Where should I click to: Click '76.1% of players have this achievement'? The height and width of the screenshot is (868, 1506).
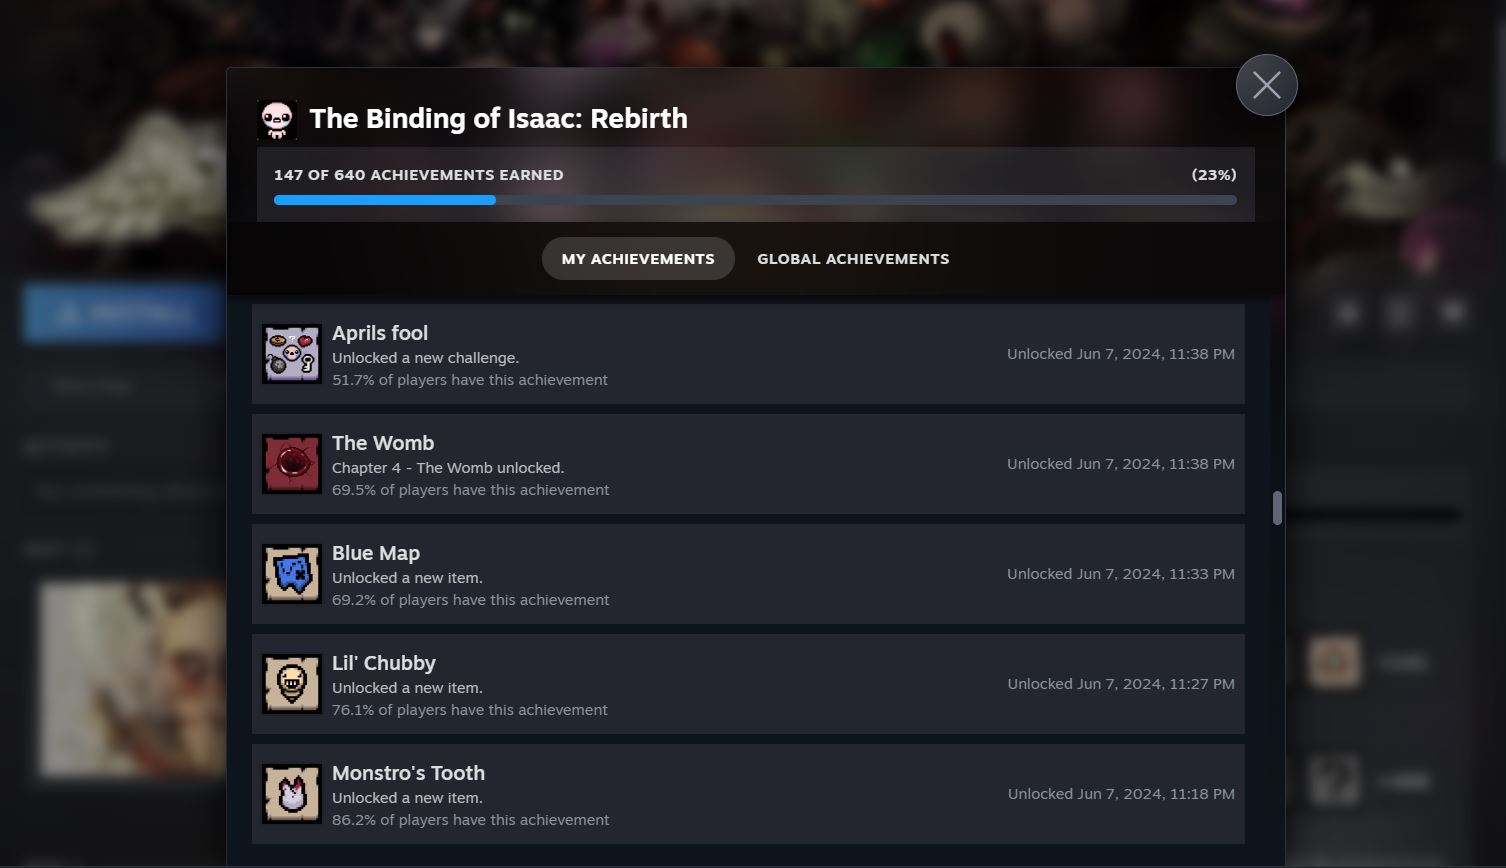point(470,710)
